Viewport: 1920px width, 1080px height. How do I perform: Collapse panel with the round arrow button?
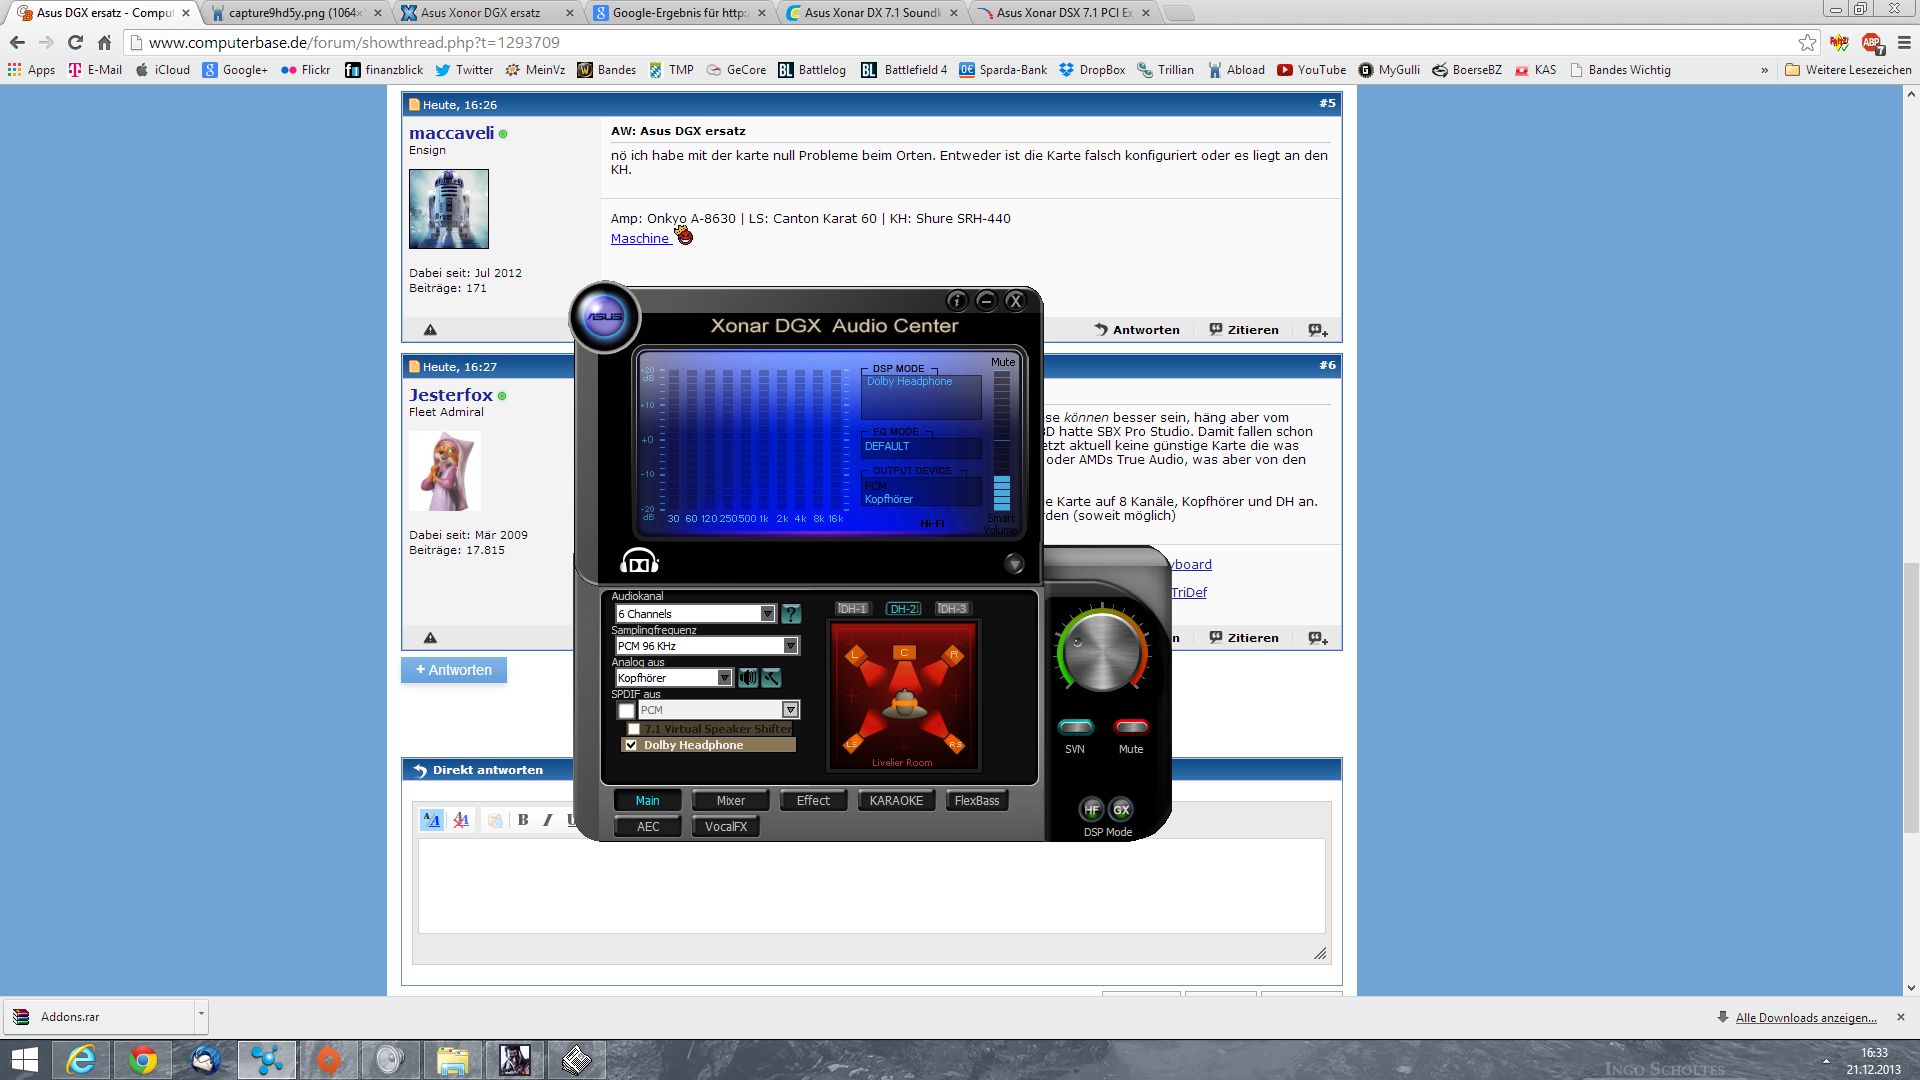pyautogui.click(x=1014, y=564)
